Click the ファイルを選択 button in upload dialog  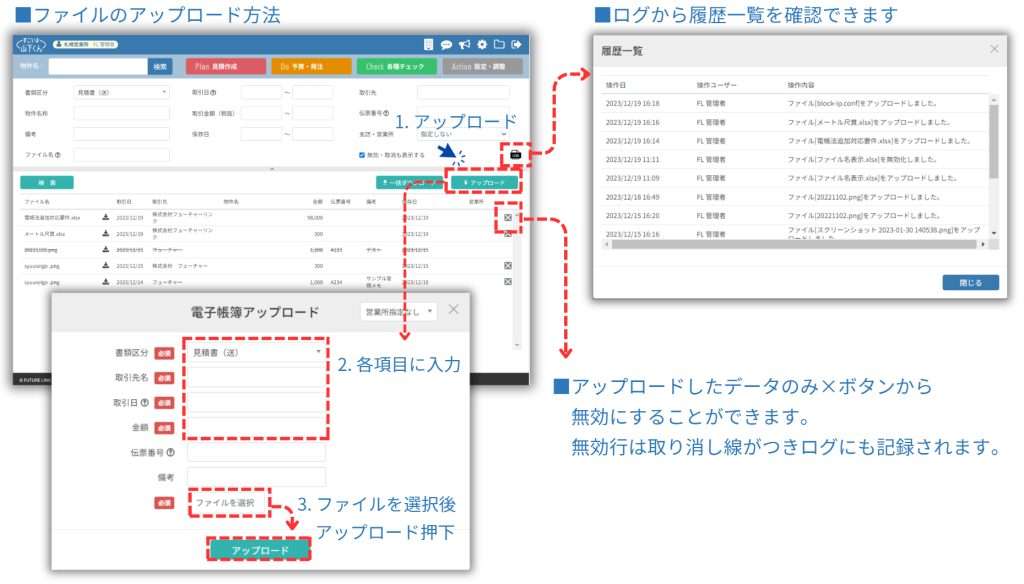click(226, 503)
